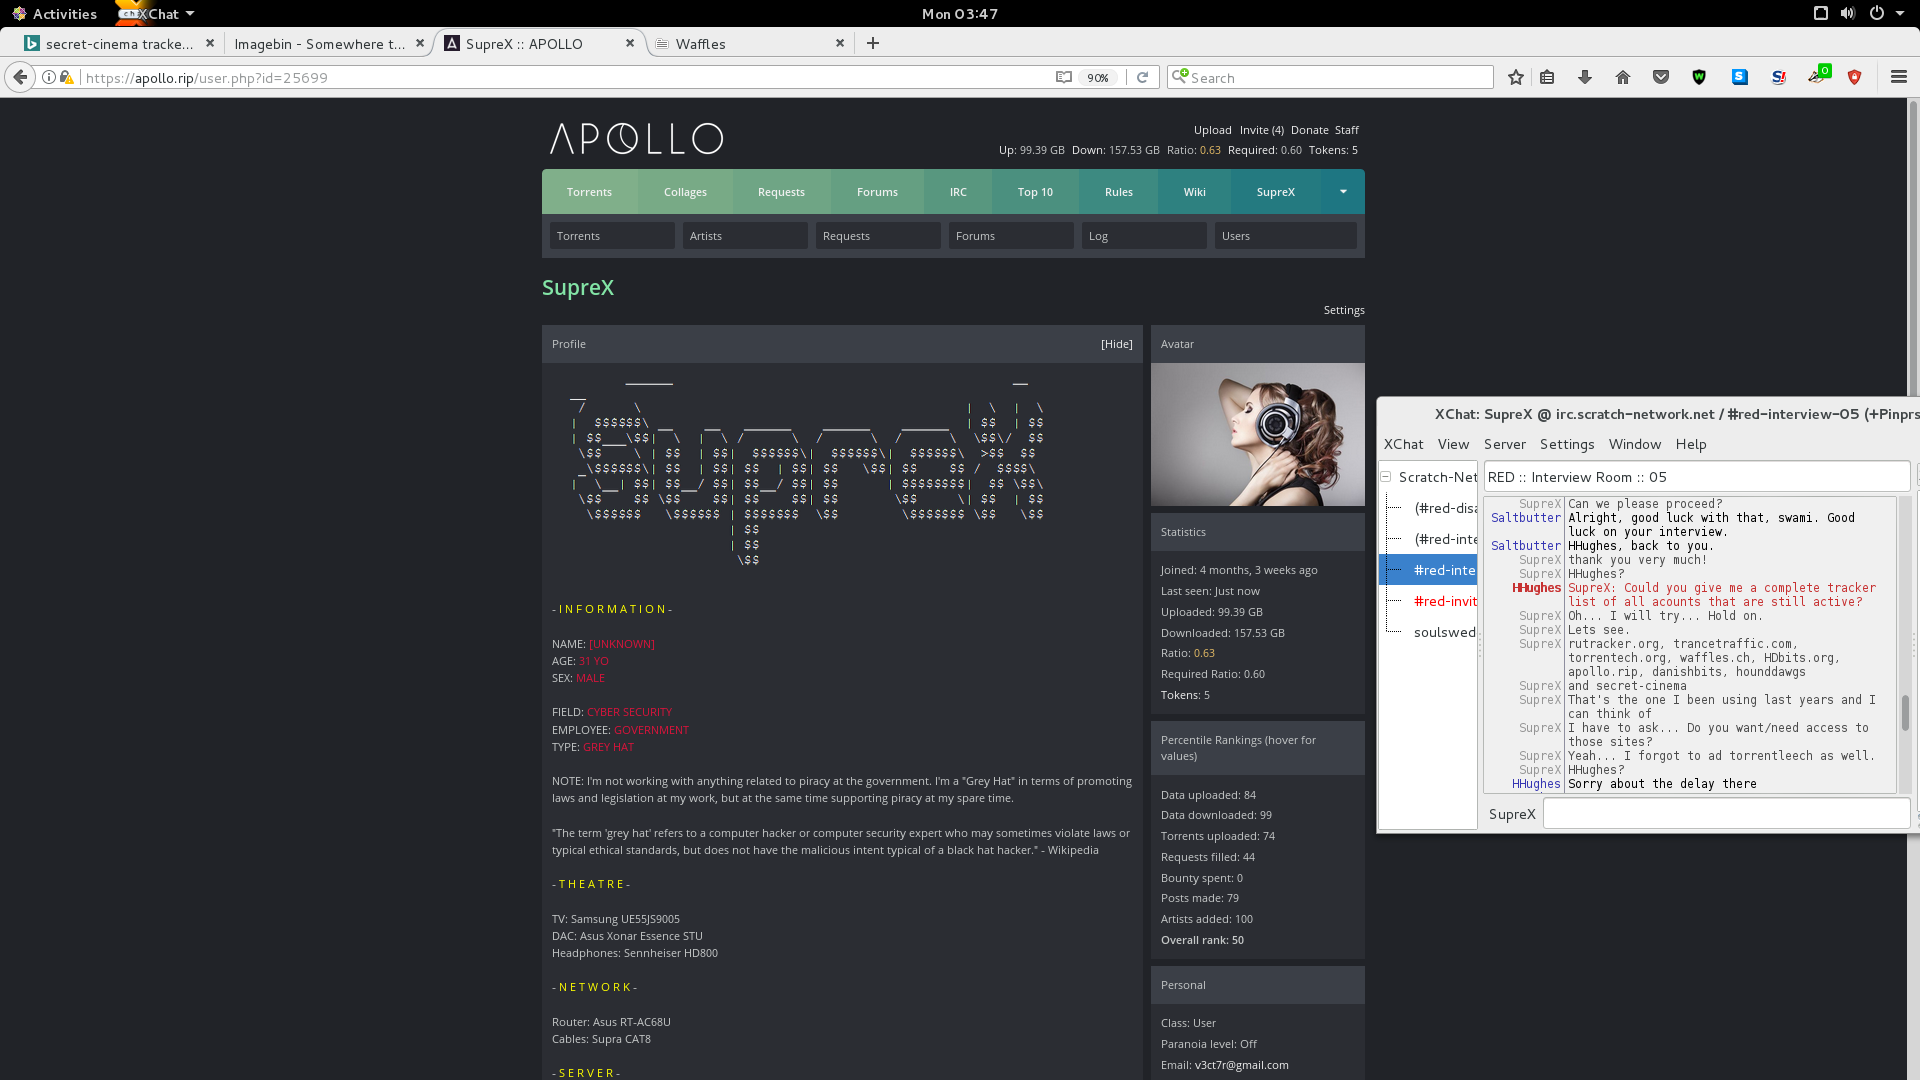Click the Users search box

(x=1285, y=236)
